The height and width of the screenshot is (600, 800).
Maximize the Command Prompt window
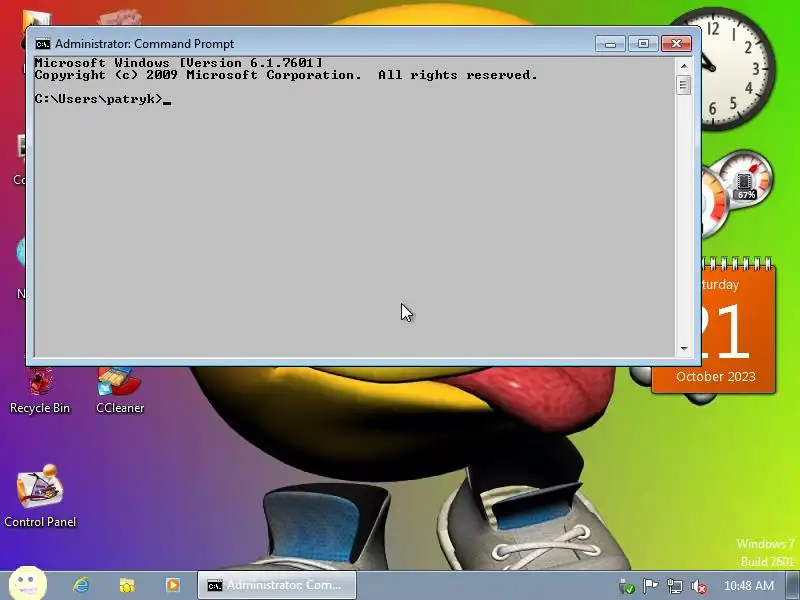point(643,44)
